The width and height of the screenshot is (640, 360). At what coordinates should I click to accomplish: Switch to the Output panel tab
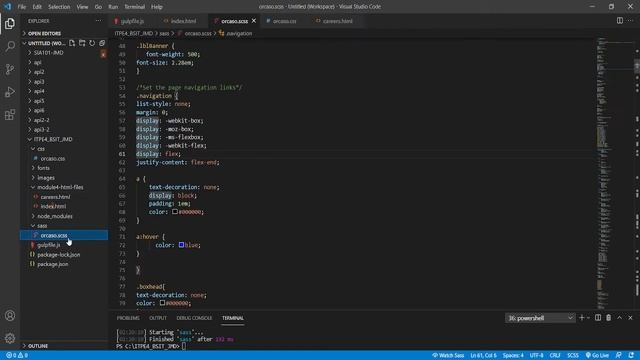158,318
